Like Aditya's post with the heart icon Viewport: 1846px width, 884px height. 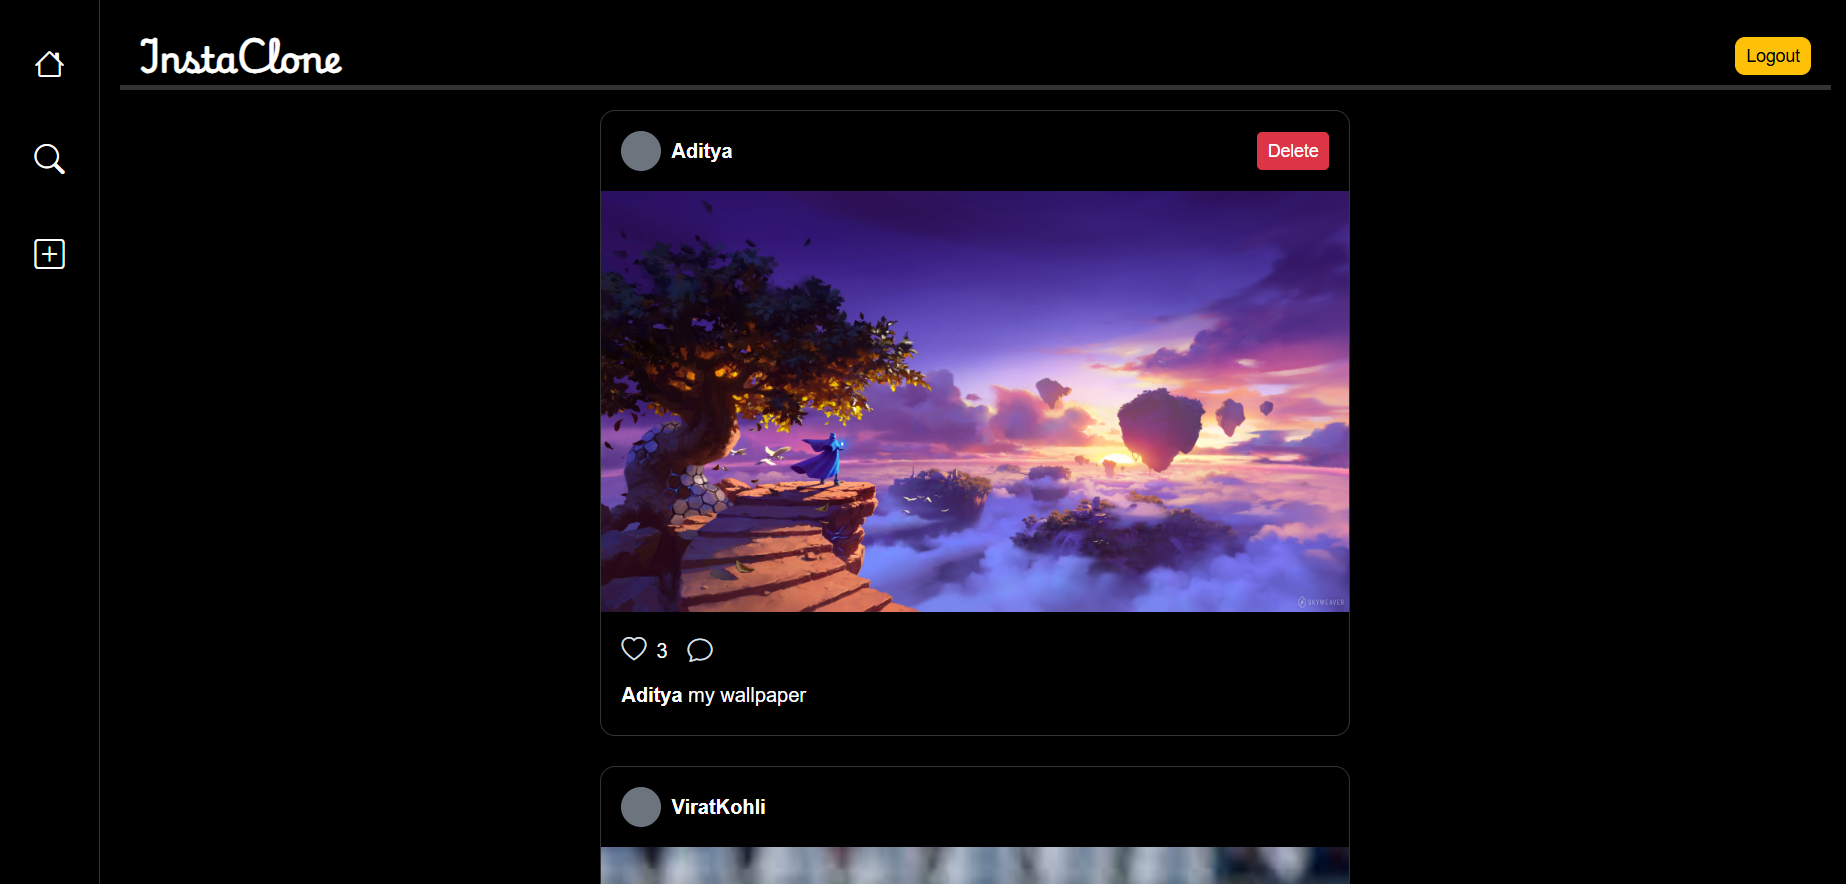(x=634, y=649)
